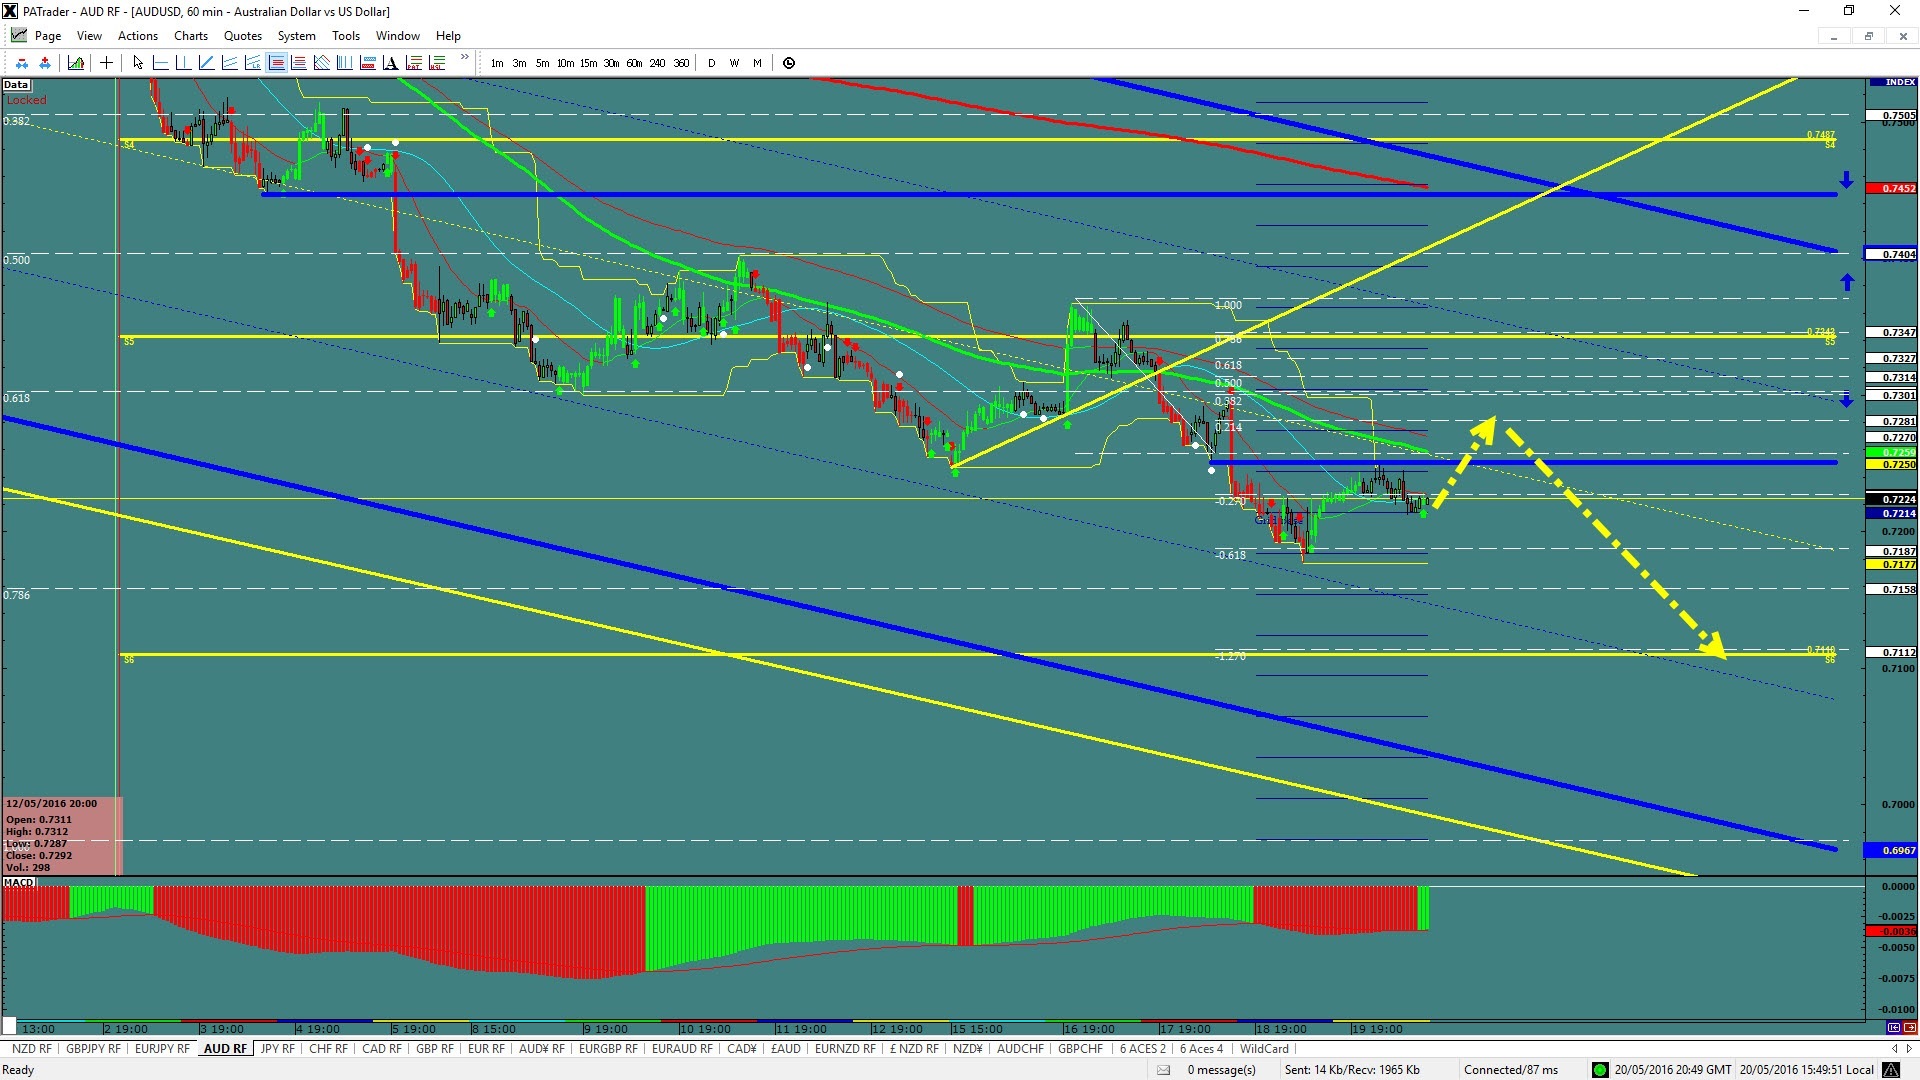The width and height of the screenshot is (1920, 1080).
Task: Switch chart to 10m timeframe
Action: tap(565, 63)
